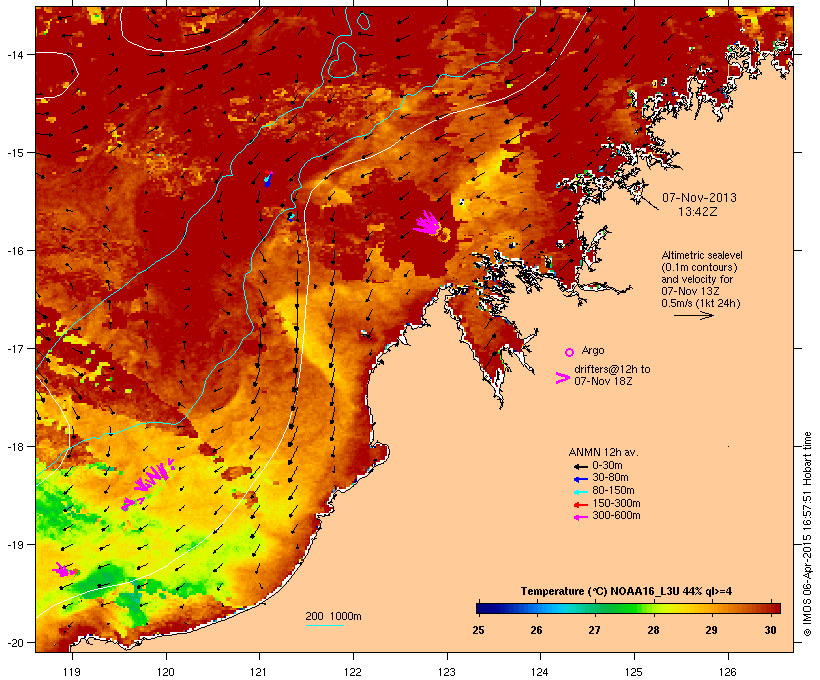Click the cyan 80-150m legend arrow

tap(581, 492)
